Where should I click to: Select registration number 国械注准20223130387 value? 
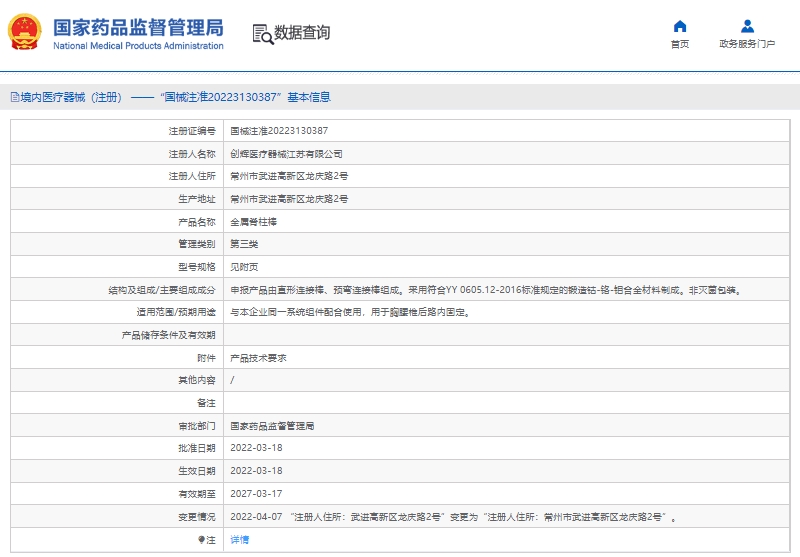click(279, 131)
